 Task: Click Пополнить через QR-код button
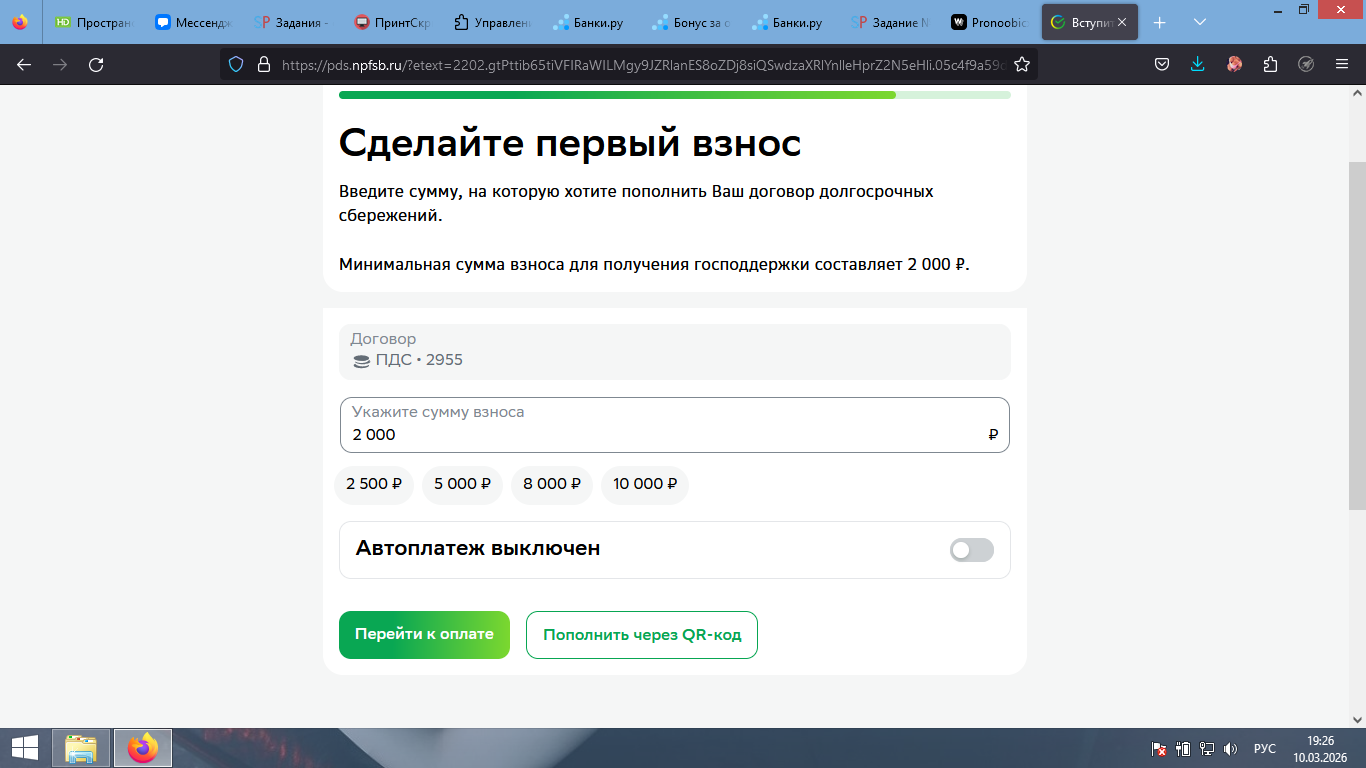tap(641, 635)
